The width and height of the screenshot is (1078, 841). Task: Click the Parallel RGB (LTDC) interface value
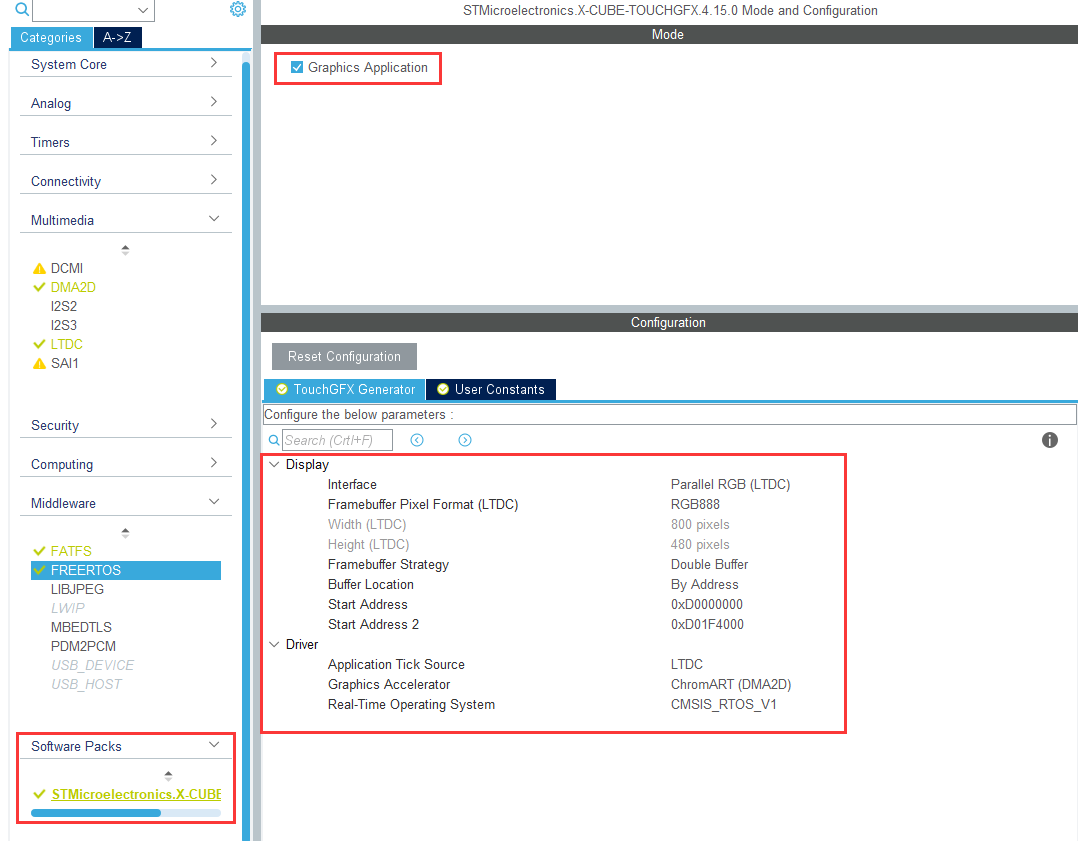(730, 485)
